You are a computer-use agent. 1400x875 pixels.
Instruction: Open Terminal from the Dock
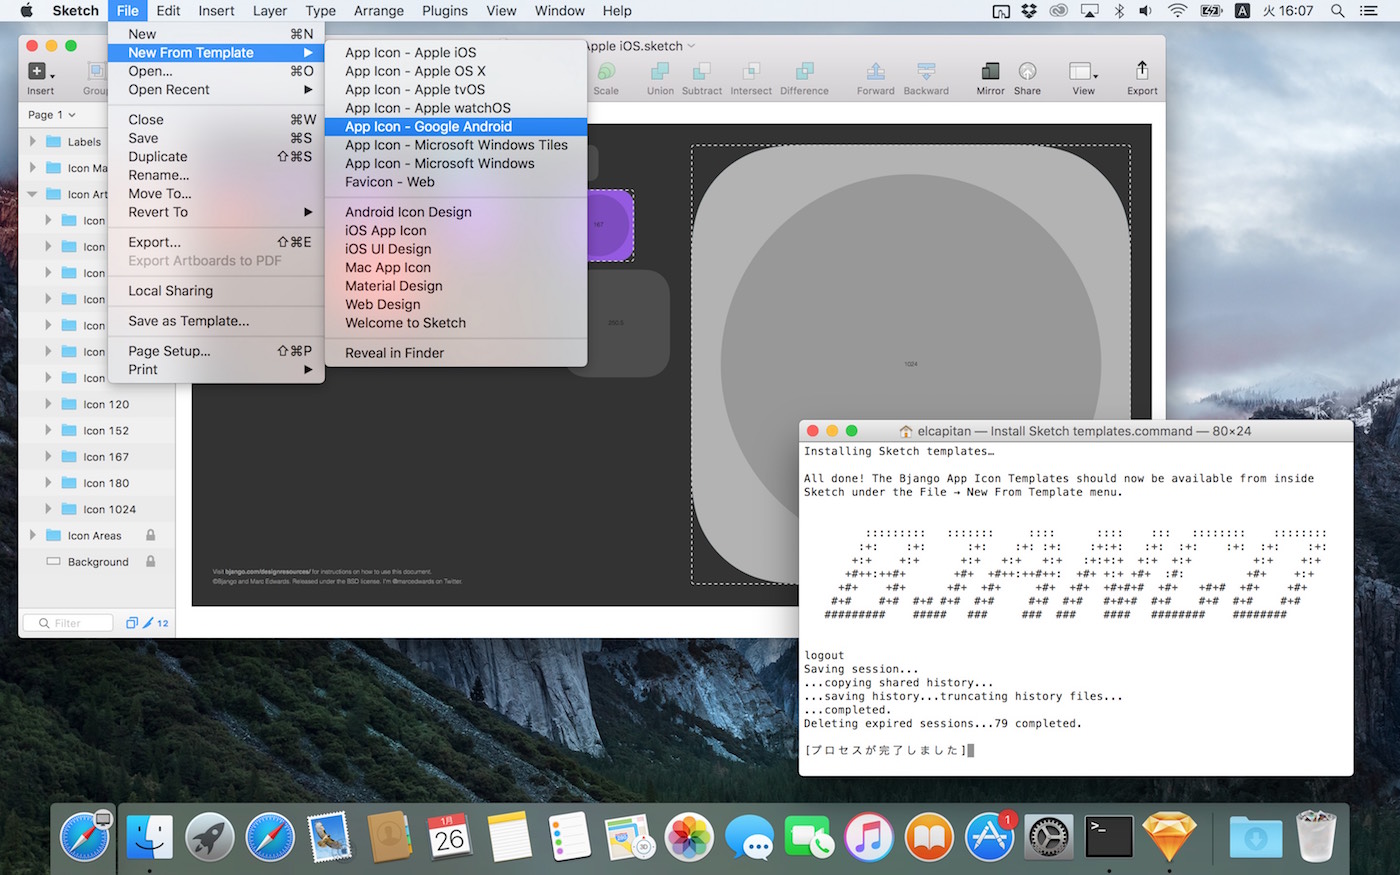coord(1108,836)
